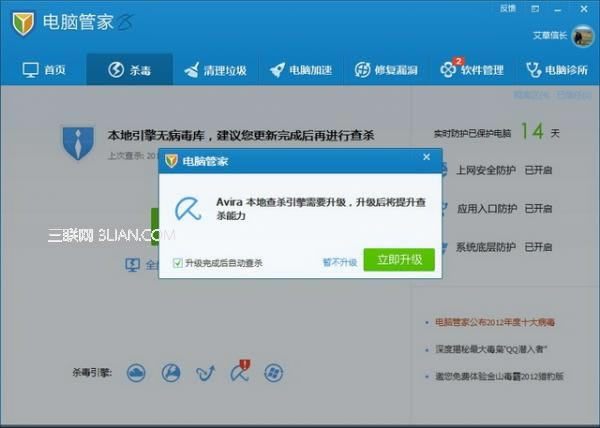Click the user avatar at top right

click(582, 36)
